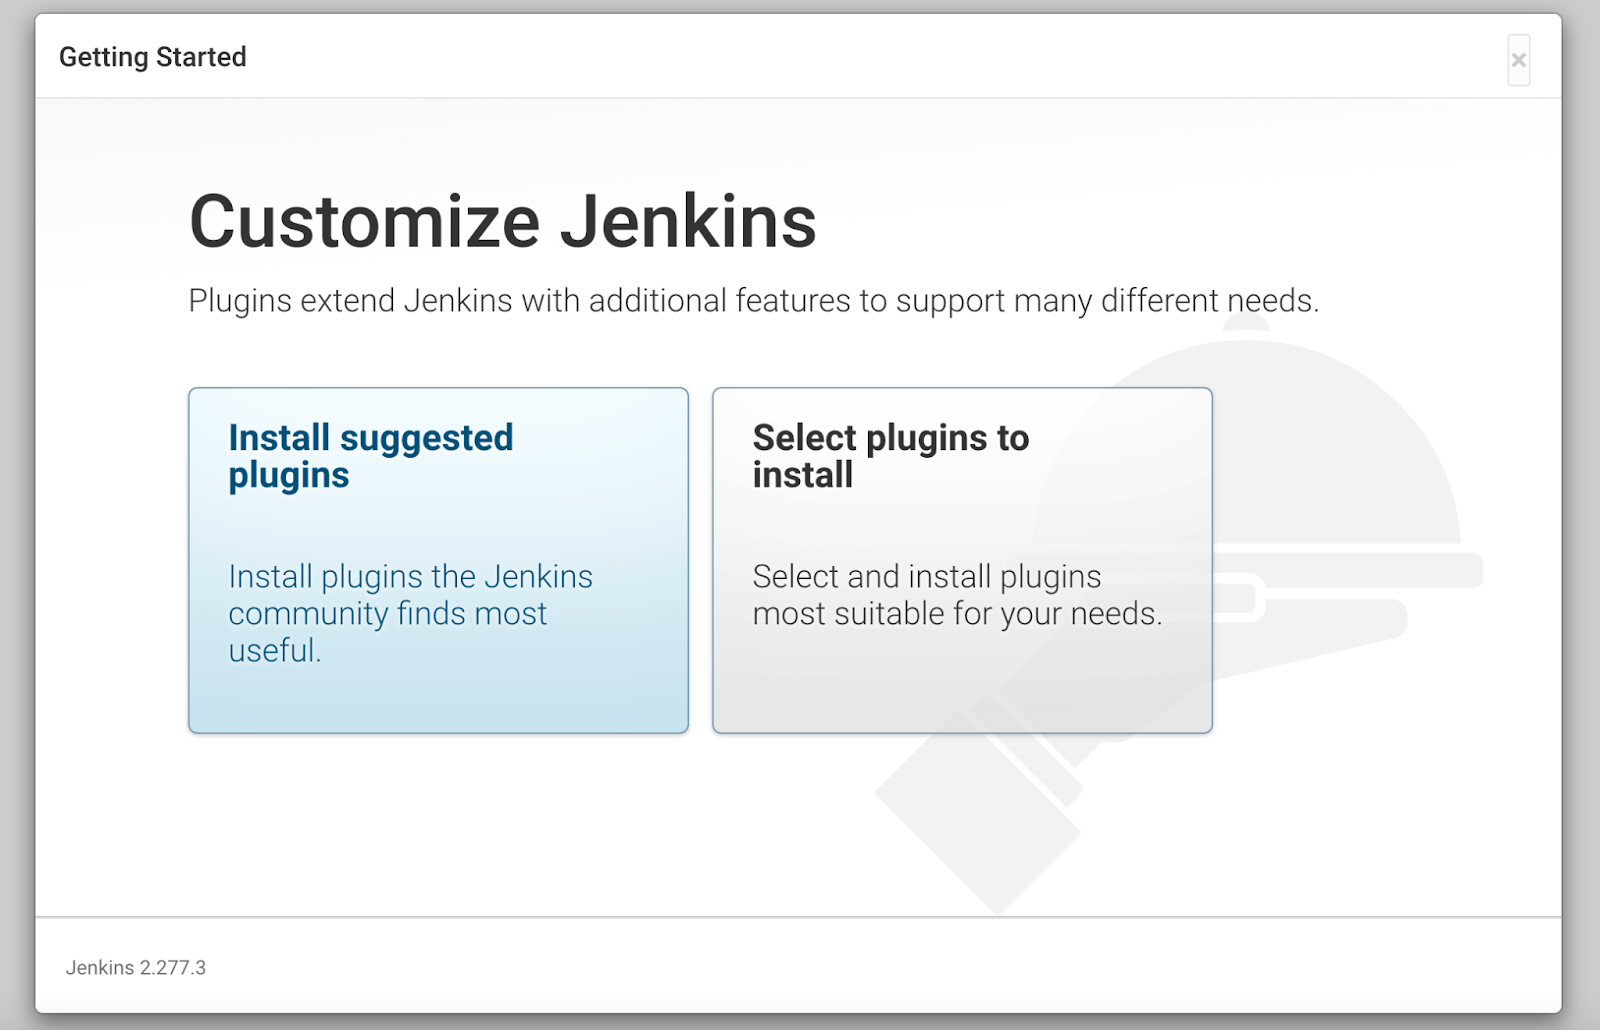Click the Select plugins to install card

pyautogui.click(x=961, y=560)
